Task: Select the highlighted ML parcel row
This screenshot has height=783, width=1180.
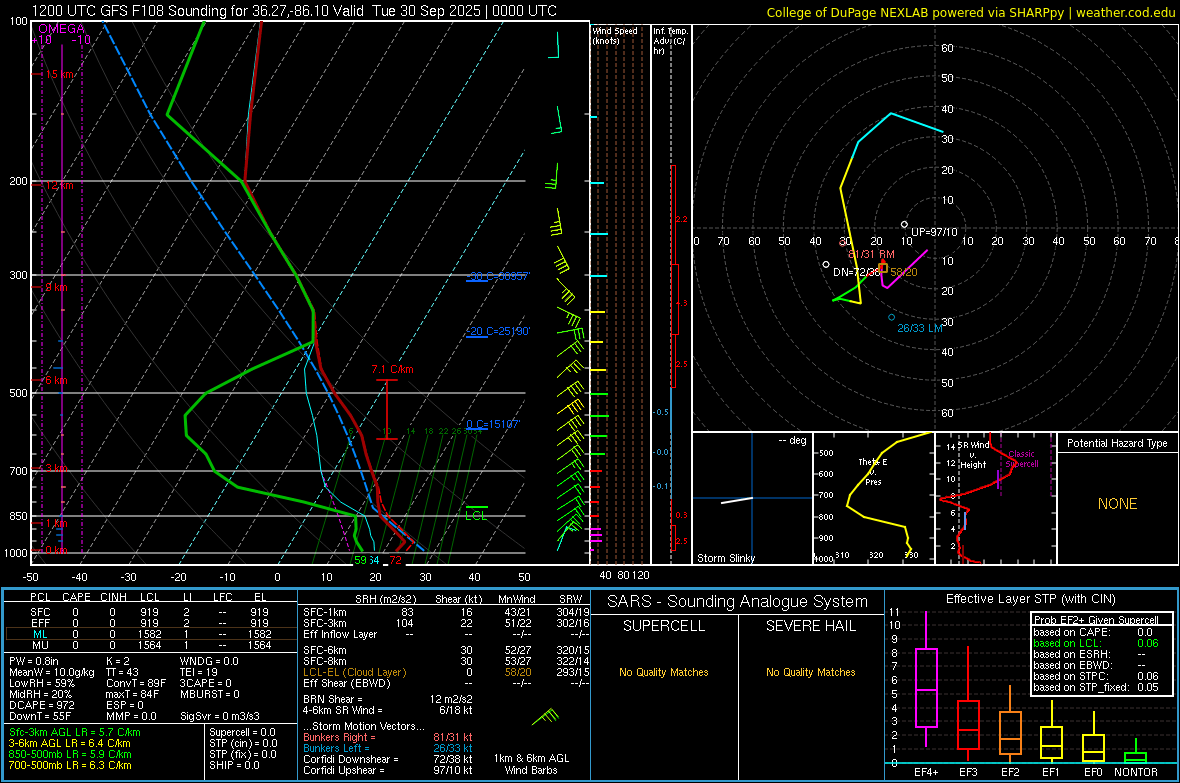Action: [151, 634]
